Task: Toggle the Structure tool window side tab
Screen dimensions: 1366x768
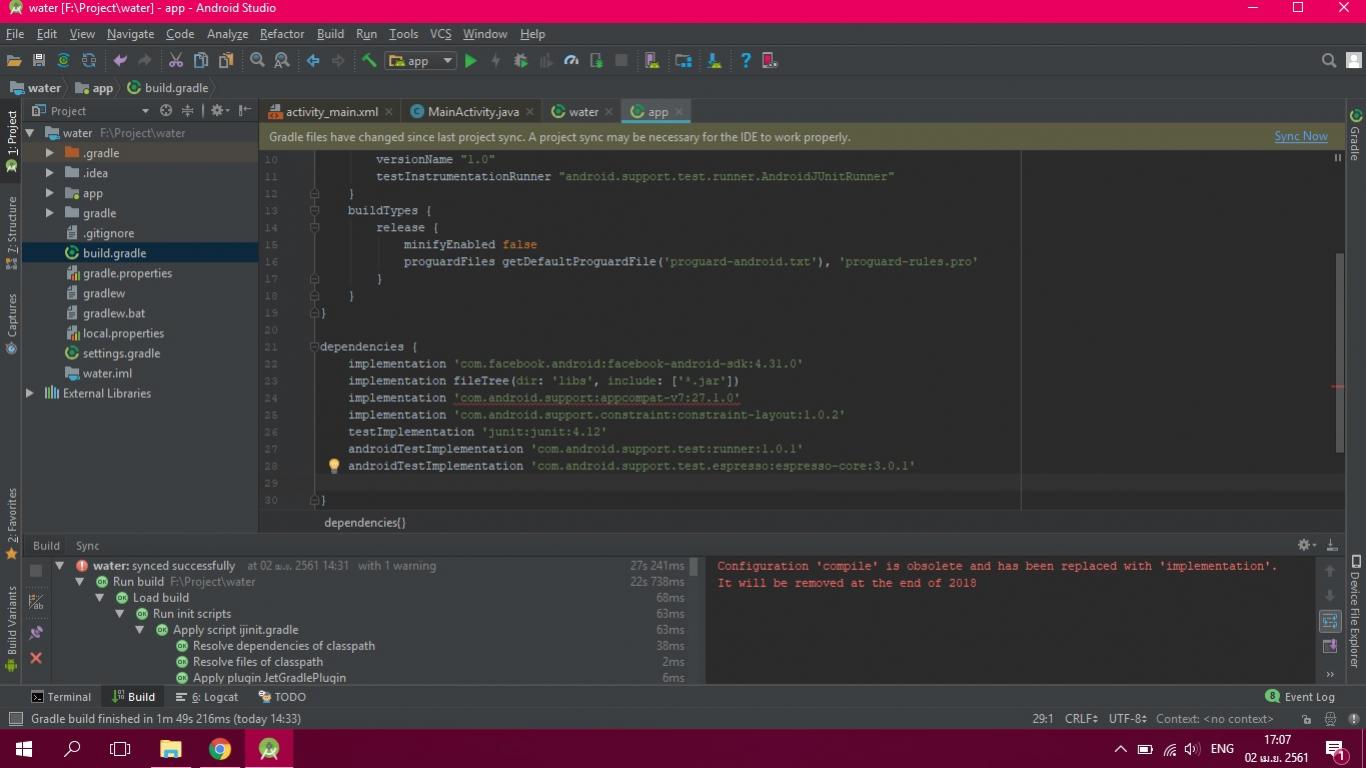Action: point(11,233)
